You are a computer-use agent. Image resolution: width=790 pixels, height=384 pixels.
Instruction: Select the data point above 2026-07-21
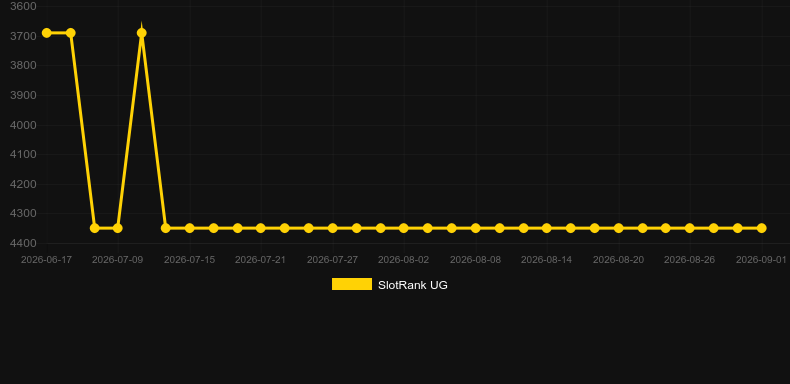[x=260, y=228]
